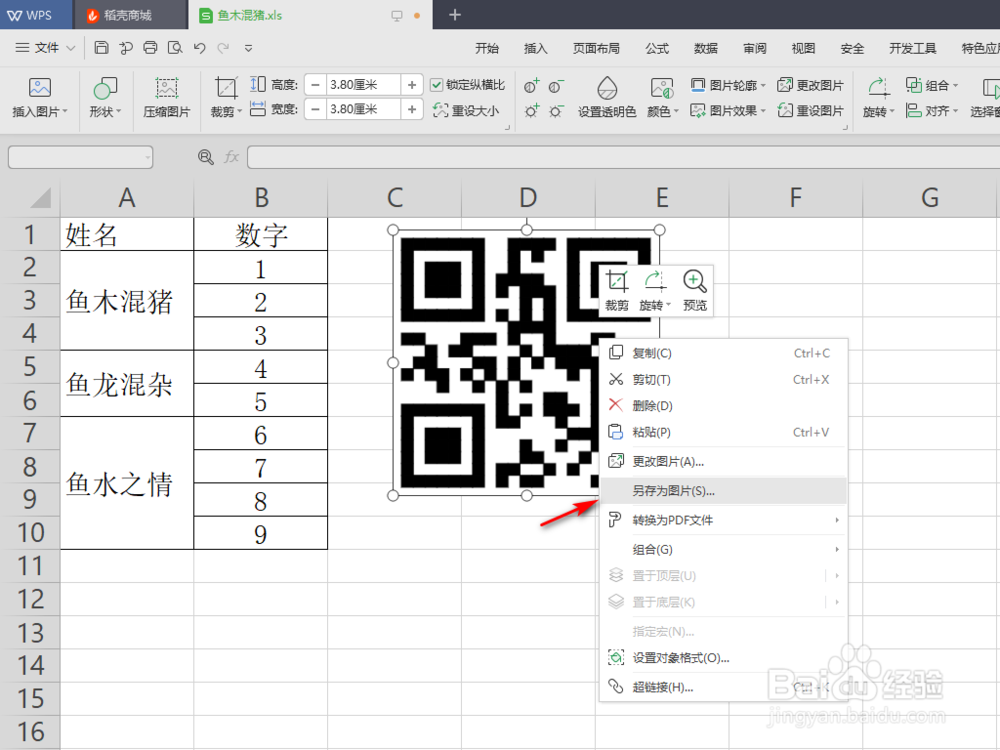The width and height of the screenshot is (1000, 750).
Task: Open the Name Box dropdown
Action: click(x=148, y=157)
